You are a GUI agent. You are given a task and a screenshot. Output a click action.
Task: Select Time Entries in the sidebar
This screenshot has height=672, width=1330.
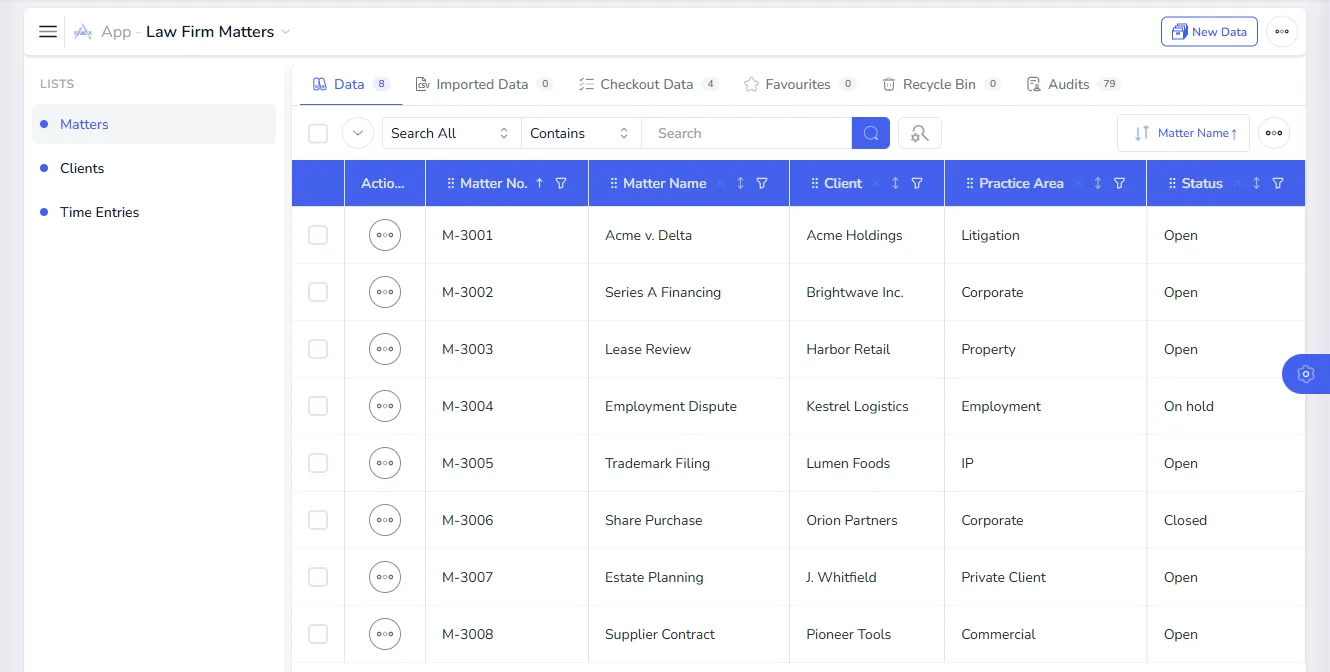(x=154, y=212)
